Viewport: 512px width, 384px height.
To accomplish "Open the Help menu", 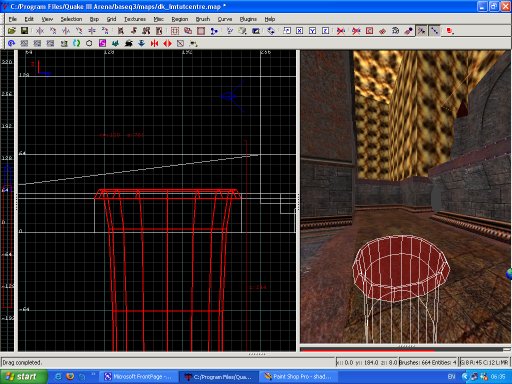I will pyautogui.click(x=270, y=19).
